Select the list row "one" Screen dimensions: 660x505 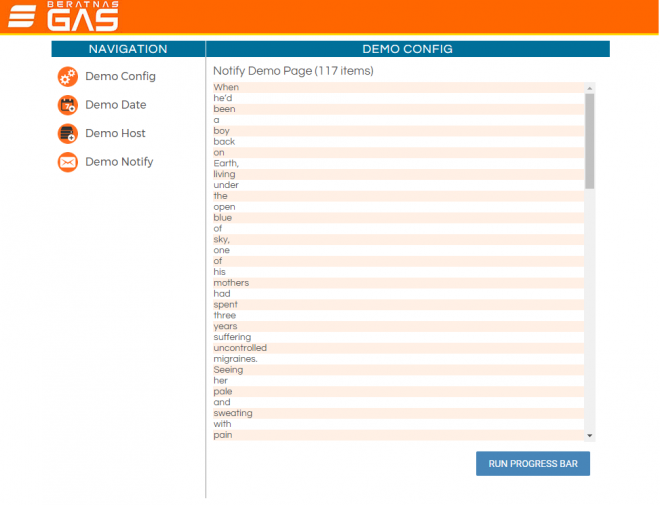399,250
